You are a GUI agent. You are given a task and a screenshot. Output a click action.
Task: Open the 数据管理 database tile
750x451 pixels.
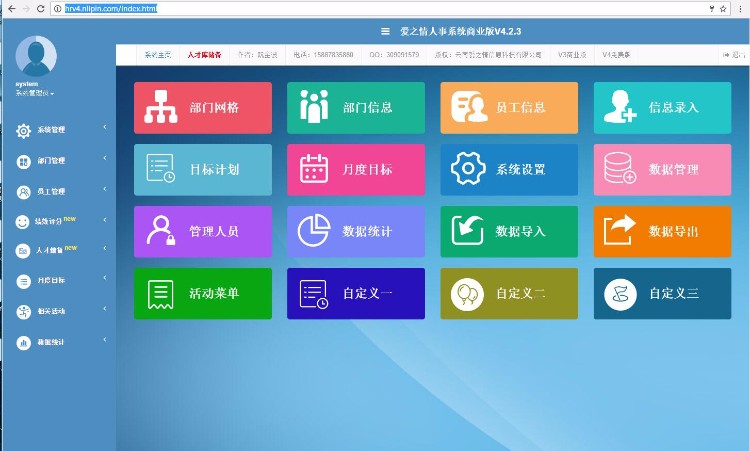tap(662, 169)
